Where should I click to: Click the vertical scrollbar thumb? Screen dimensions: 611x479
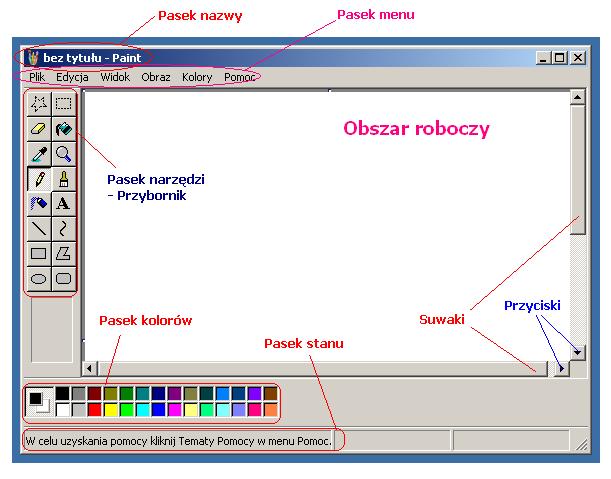point(578,170)
